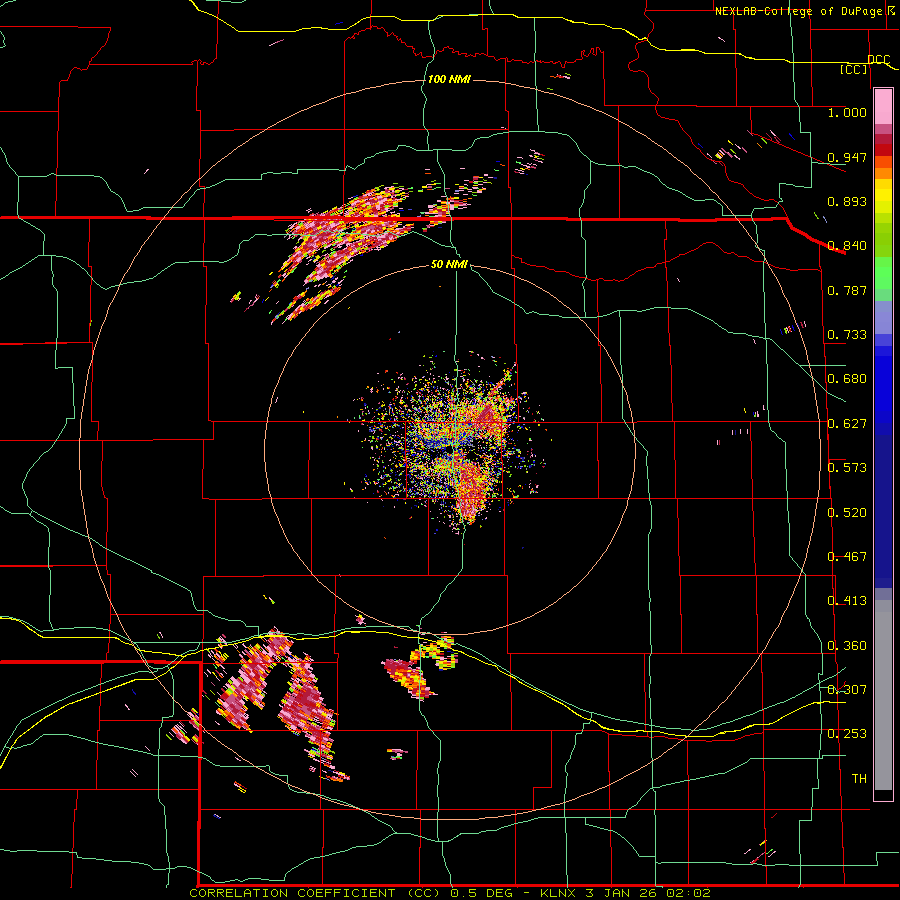Click the Correlation Coefficient KLNX caption
Image resolution: width=900 pixels, height=900 pixels.
tap(450, 893)
